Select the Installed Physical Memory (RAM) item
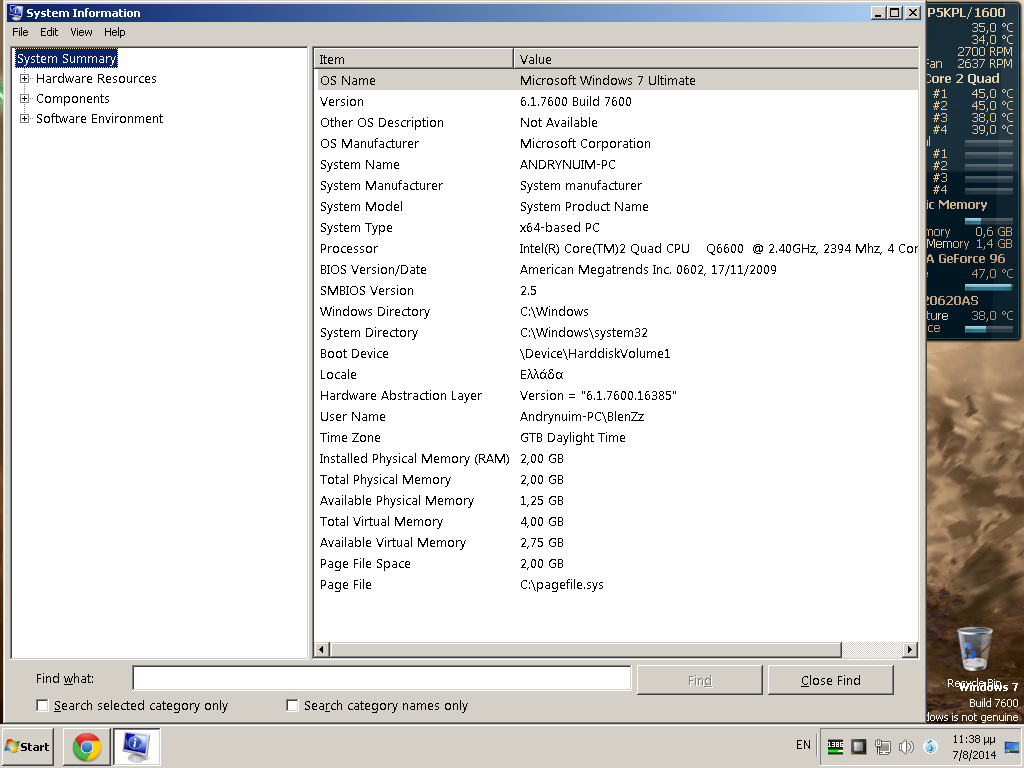 [414, 458]
